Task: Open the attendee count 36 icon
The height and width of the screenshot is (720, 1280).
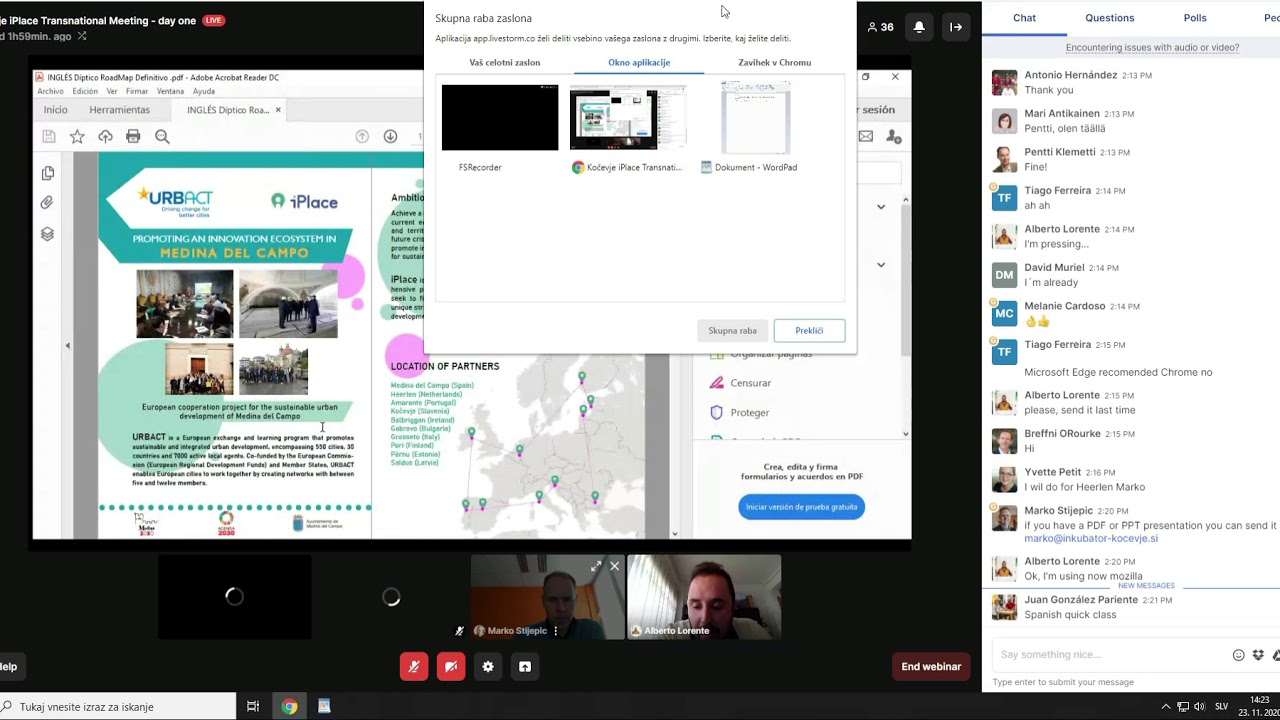Action: (881, 27)
